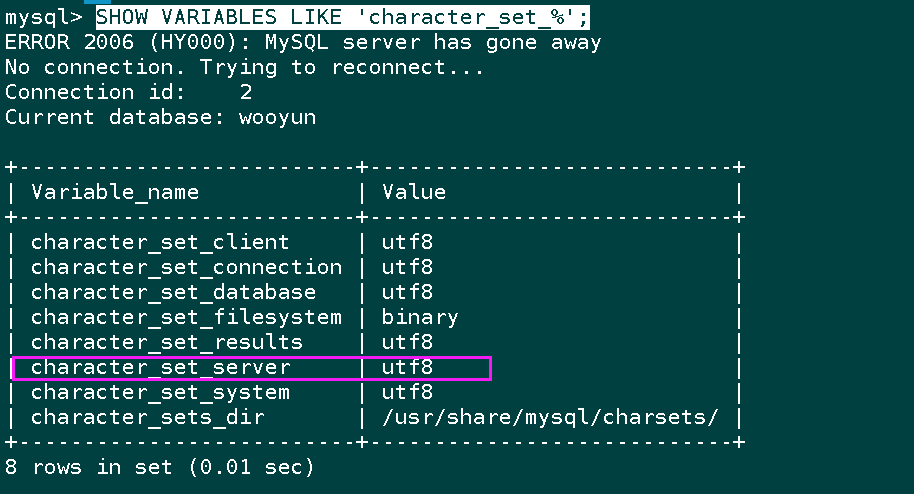Click the /usr/share/mysql/charsets/ path value
This screenshot has height=494, width=914.
[550, 418]
